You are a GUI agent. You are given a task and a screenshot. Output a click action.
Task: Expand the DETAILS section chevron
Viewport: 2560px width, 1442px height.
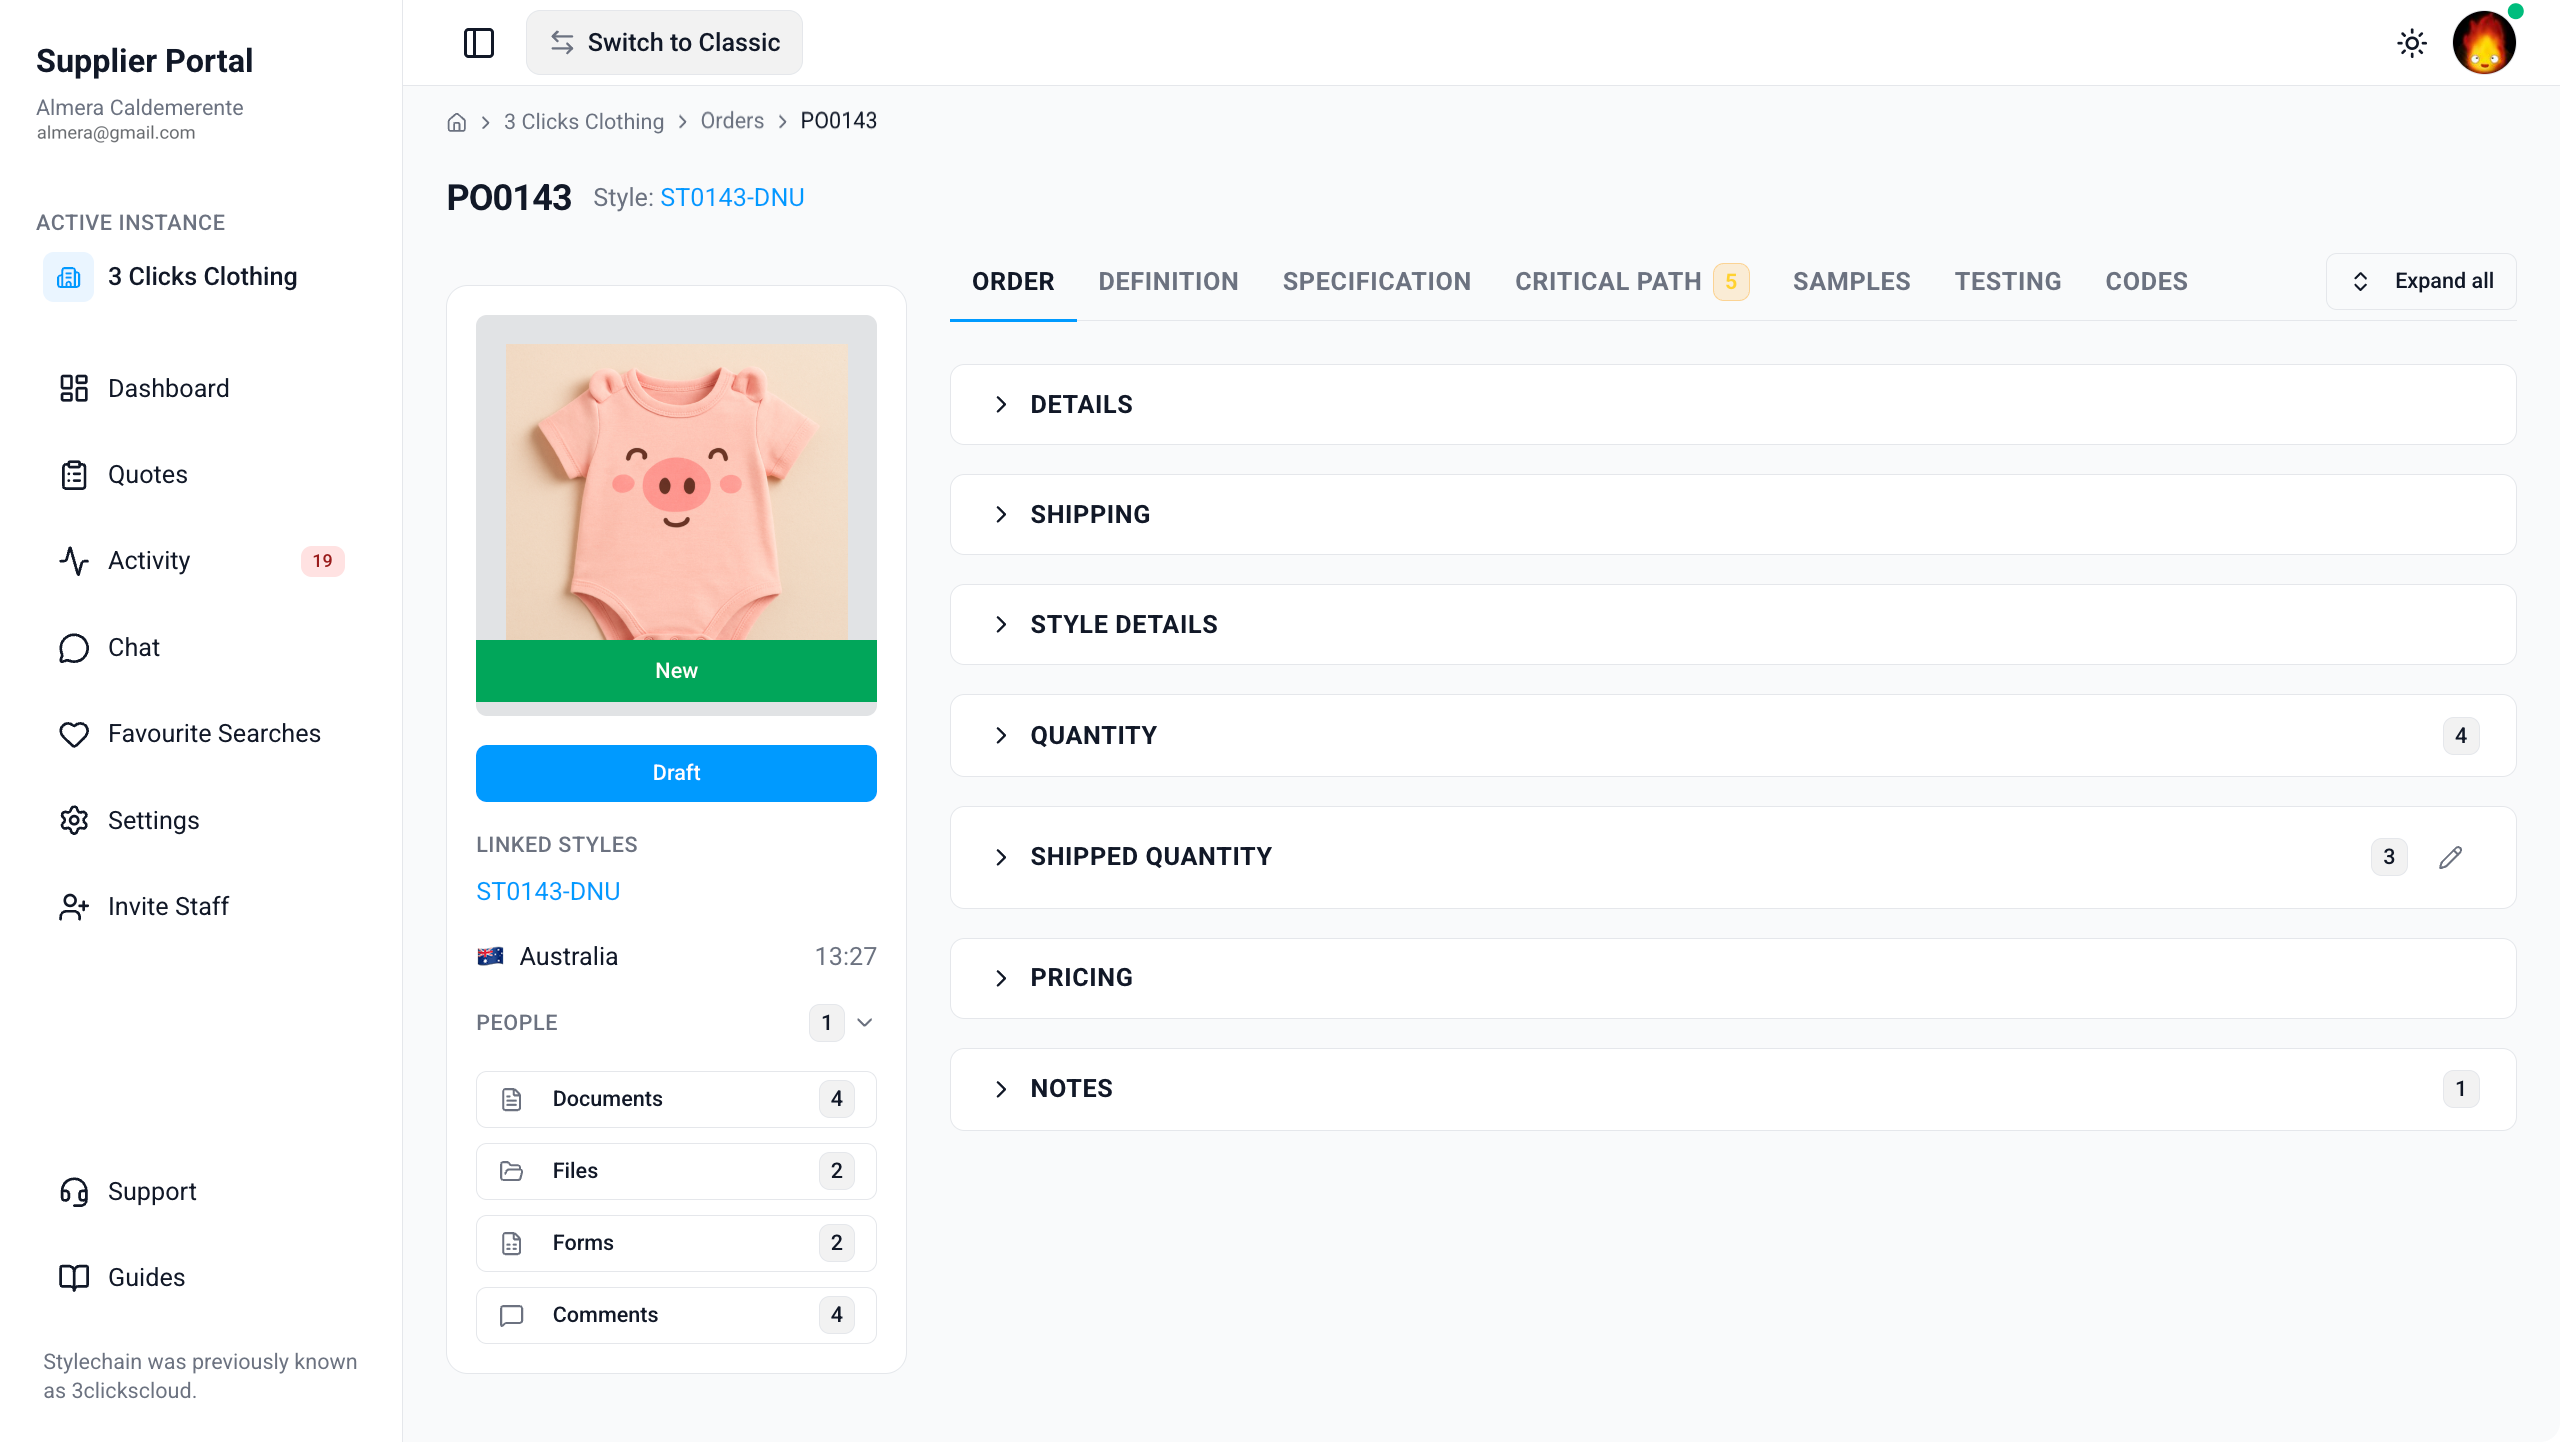coord(1001,405)
